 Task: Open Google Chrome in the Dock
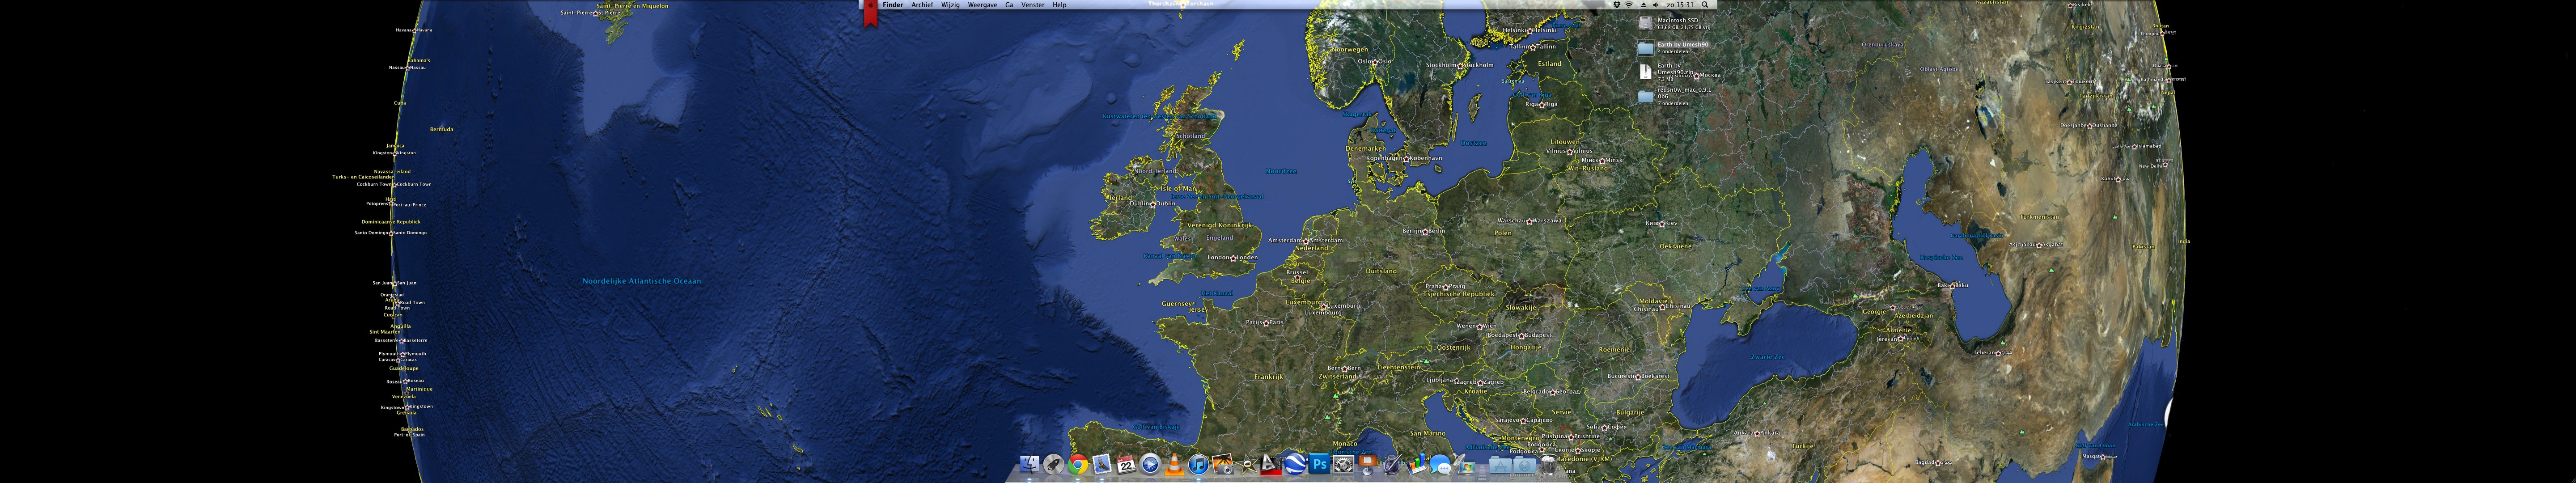pyautogui.click(x=1078, y=465)
